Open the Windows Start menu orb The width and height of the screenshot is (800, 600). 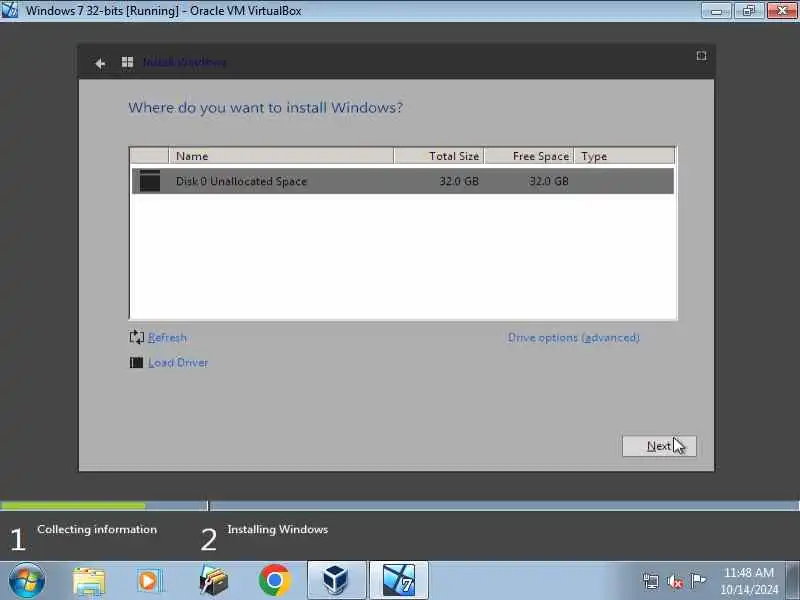[x=27, y=581]
